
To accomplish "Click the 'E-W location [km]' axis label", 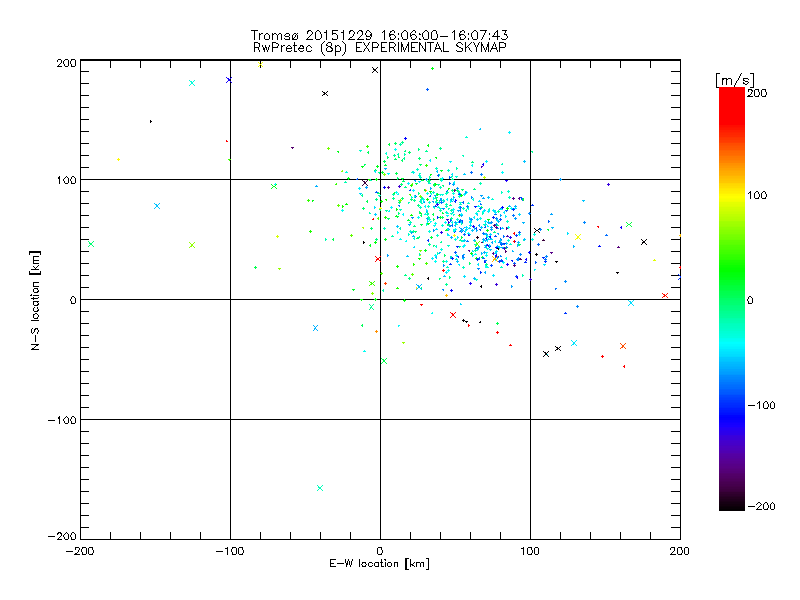I will coord(379,564).
